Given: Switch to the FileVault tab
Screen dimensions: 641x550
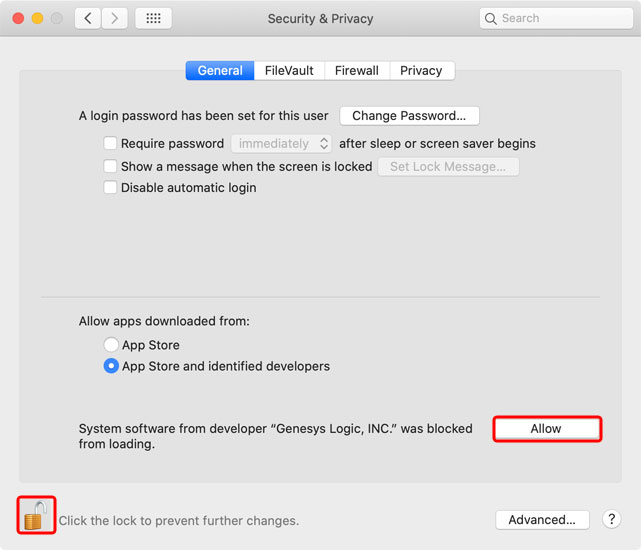Looking at the screenshot, I should (289, 71).
